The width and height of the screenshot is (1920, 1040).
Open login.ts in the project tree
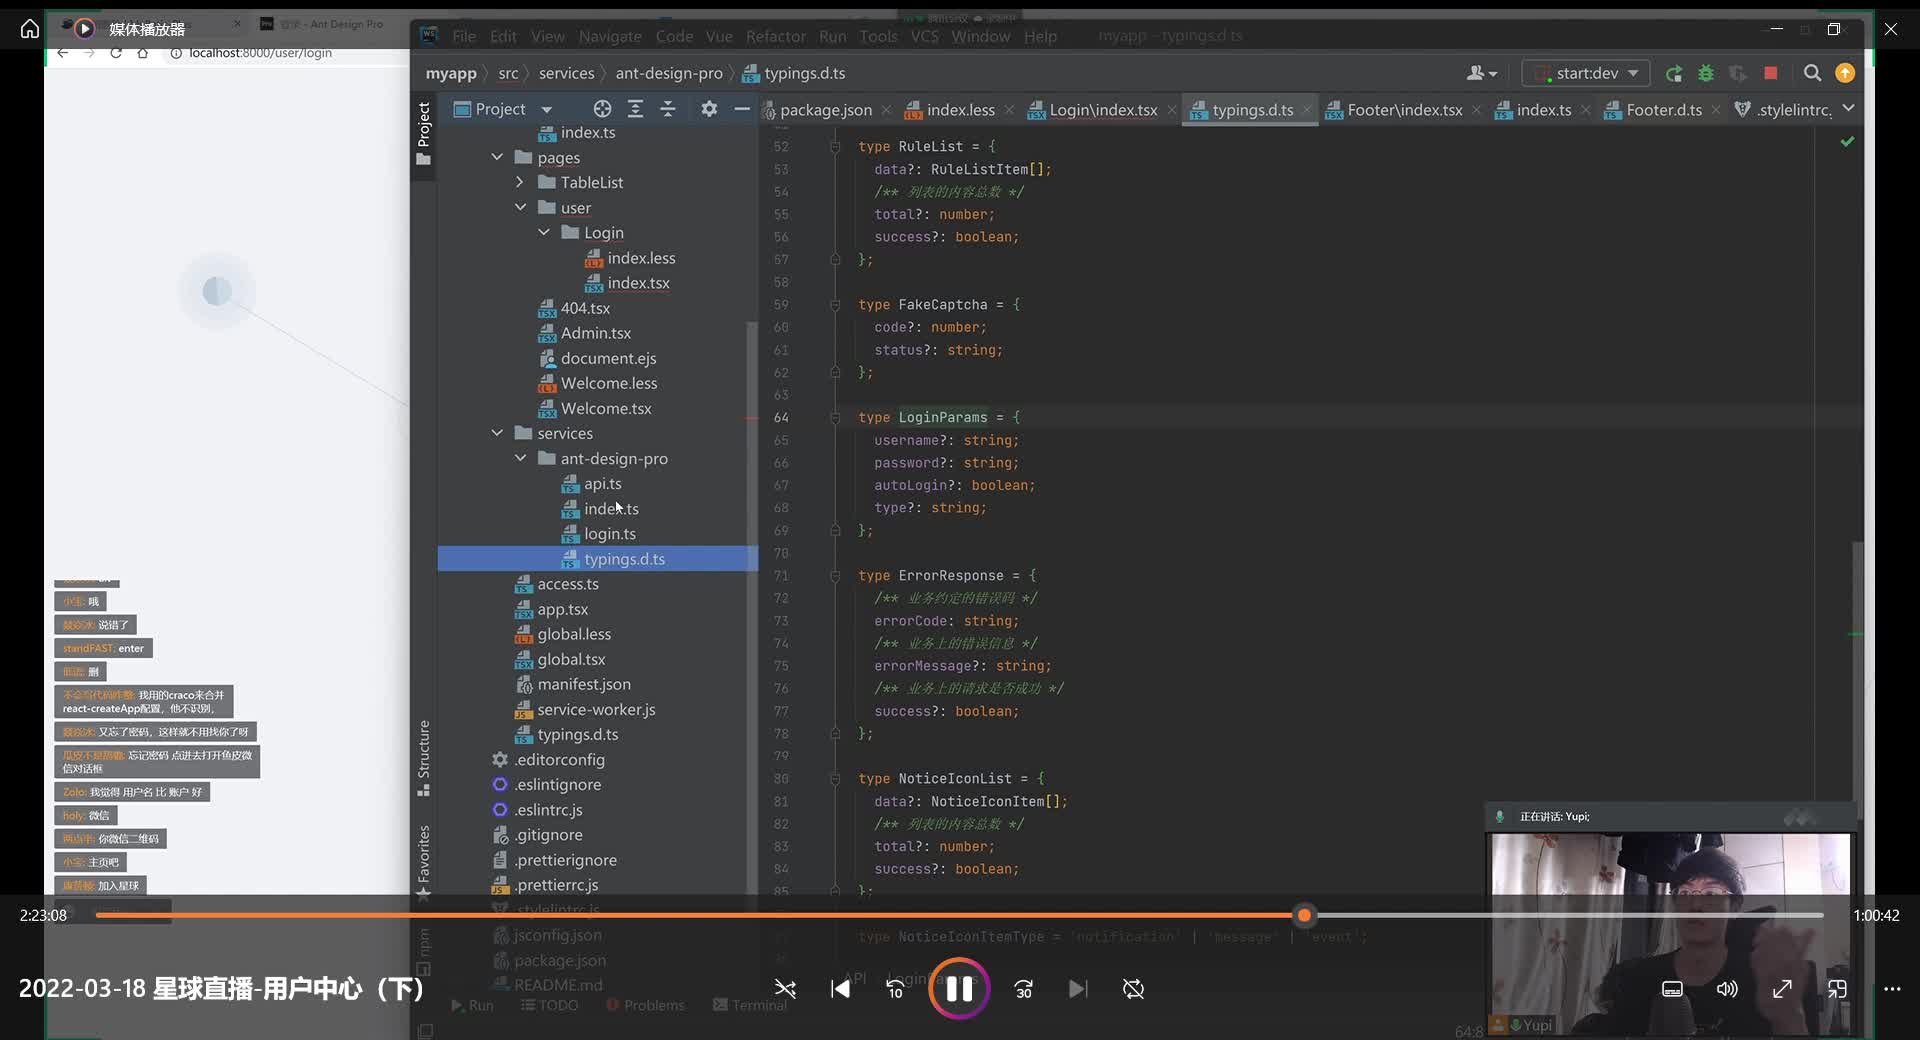(x=609, y=534)
